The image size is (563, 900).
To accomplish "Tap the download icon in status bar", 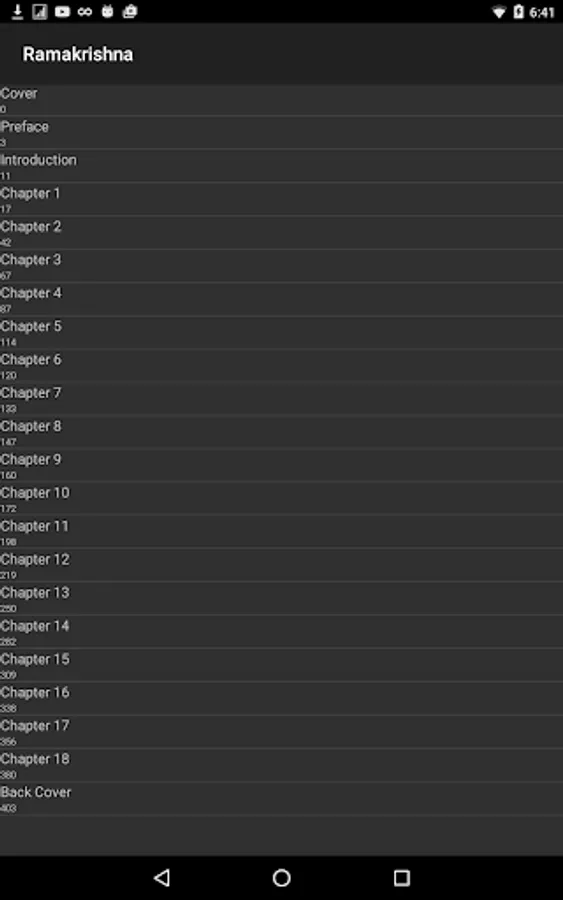I will (x=17, y=11).
